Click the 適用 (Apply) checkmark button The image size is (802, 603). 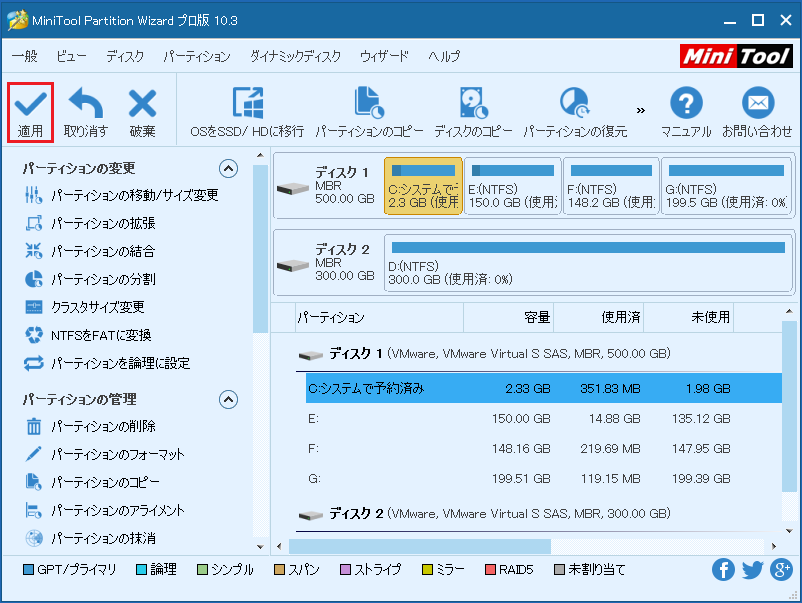[31, 113]
